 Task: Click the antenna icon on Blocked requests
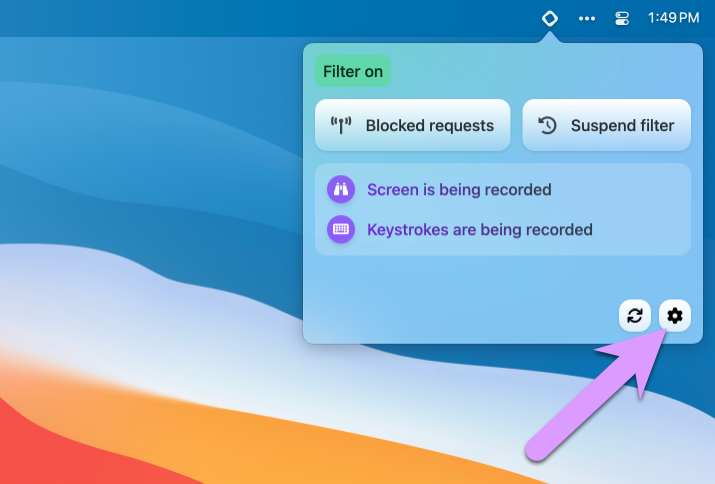click(x=342, y=126)
